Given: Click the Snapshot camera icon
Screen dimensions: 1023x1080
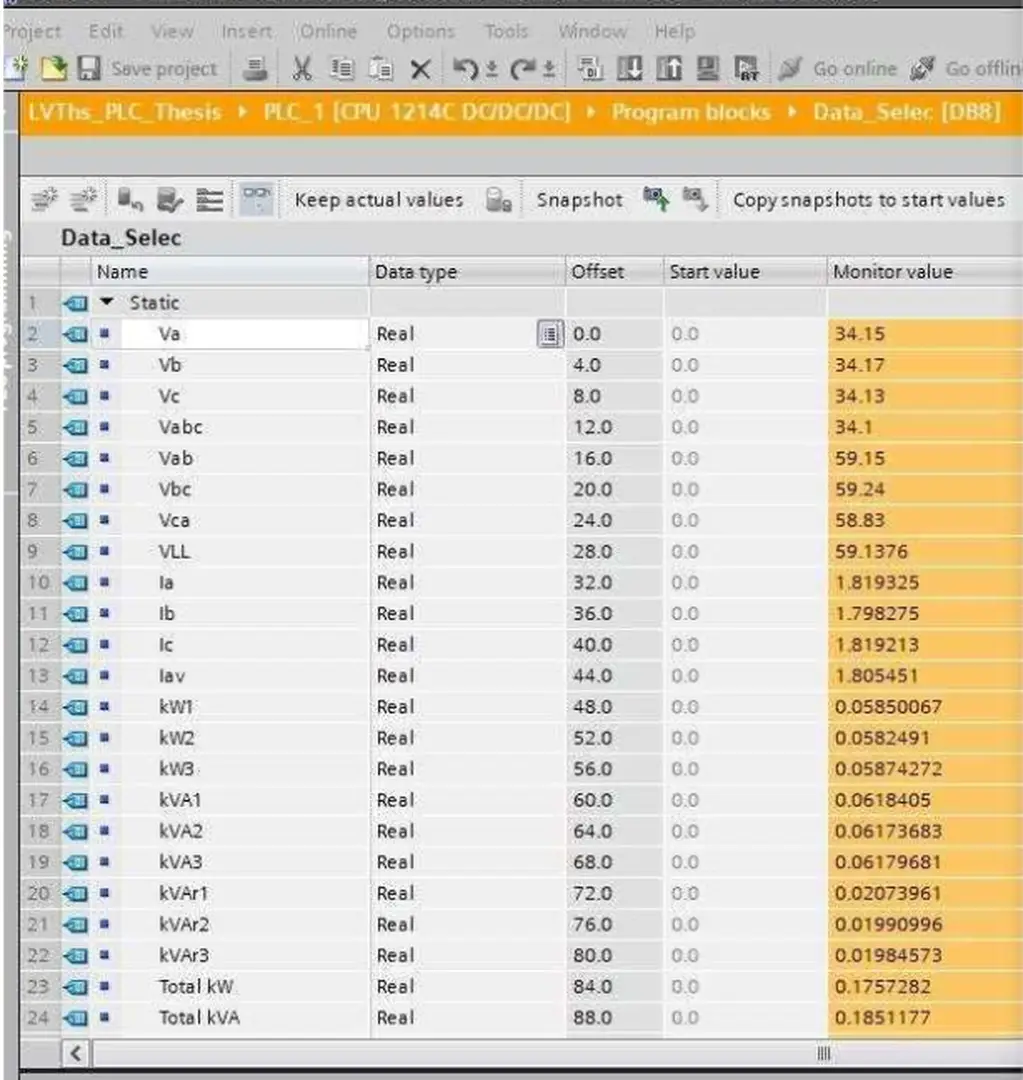Looking at the screenshot, I should 499,200.
